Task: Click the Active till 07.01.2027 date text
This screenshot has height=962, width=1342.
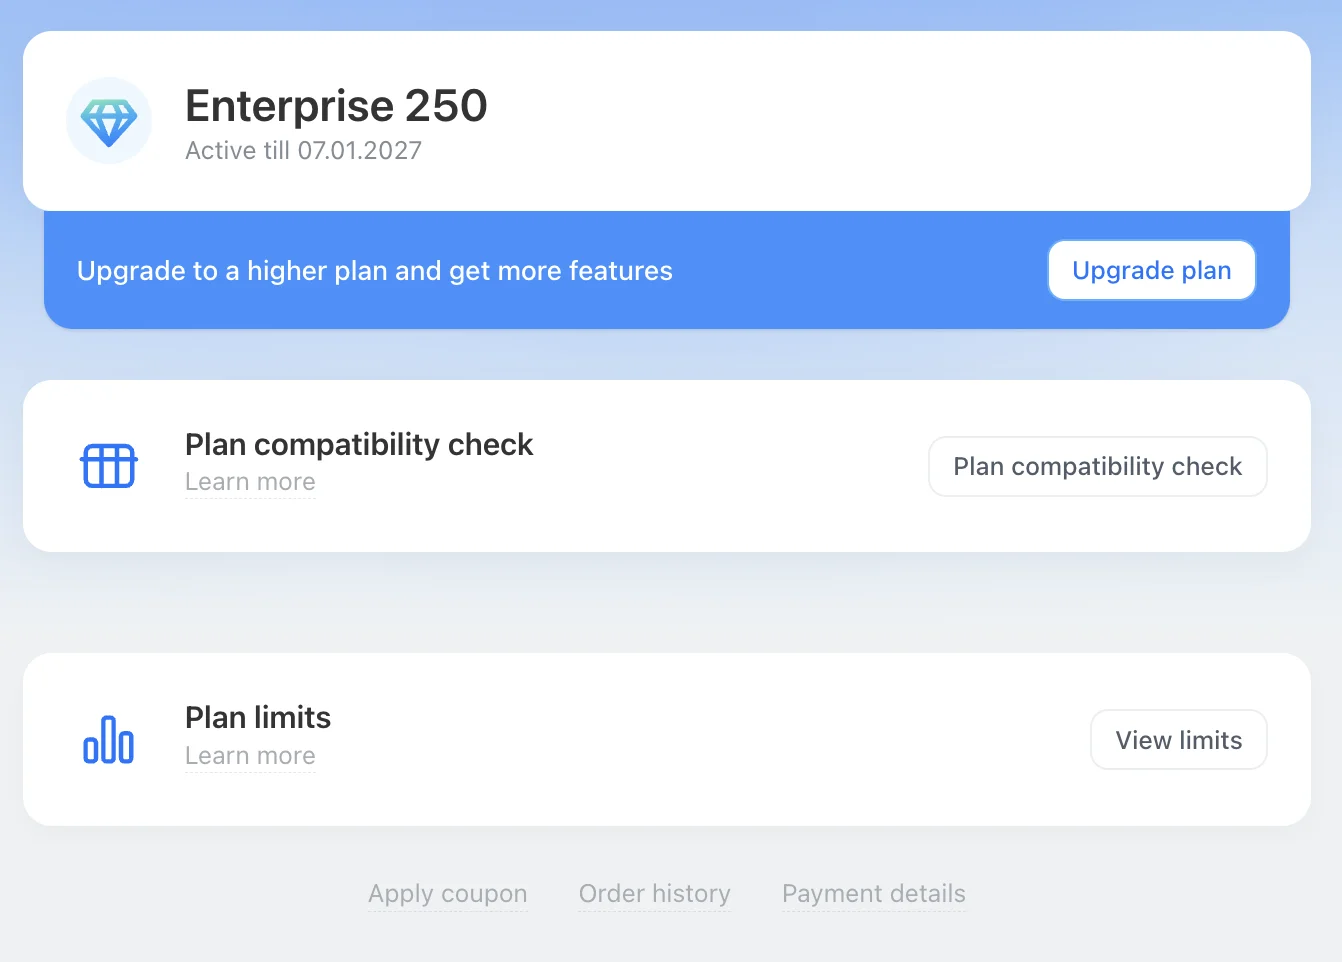Action: 303,151
